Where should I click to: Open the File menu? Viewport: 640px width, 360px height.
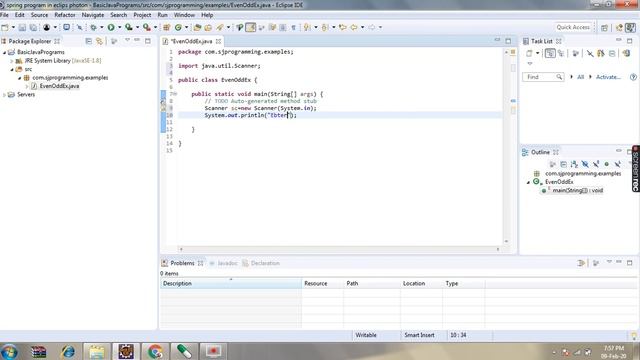(4, 15)
